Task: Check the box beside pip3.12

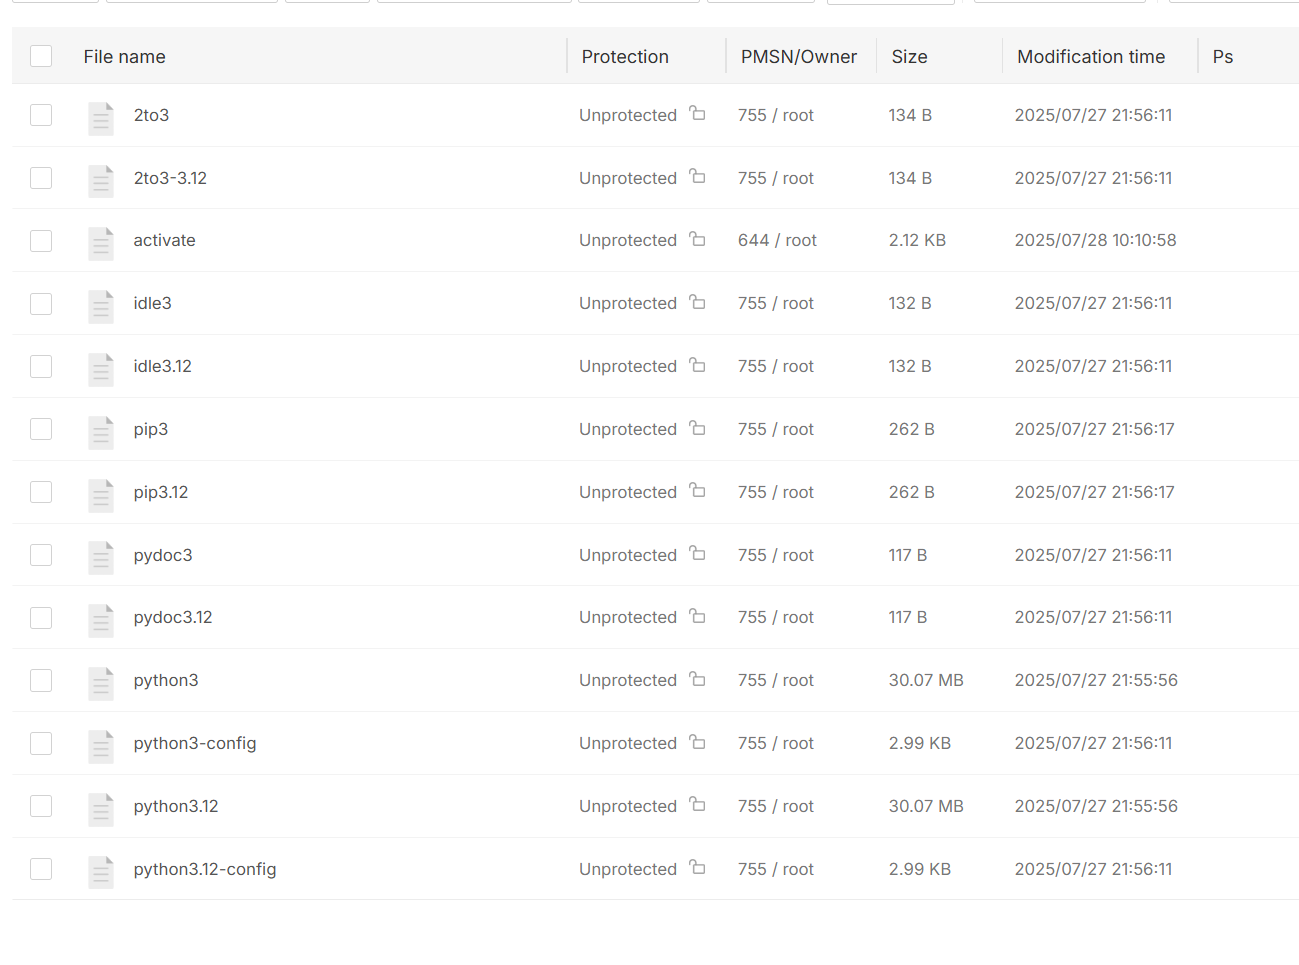Action: tap(41, 492)
